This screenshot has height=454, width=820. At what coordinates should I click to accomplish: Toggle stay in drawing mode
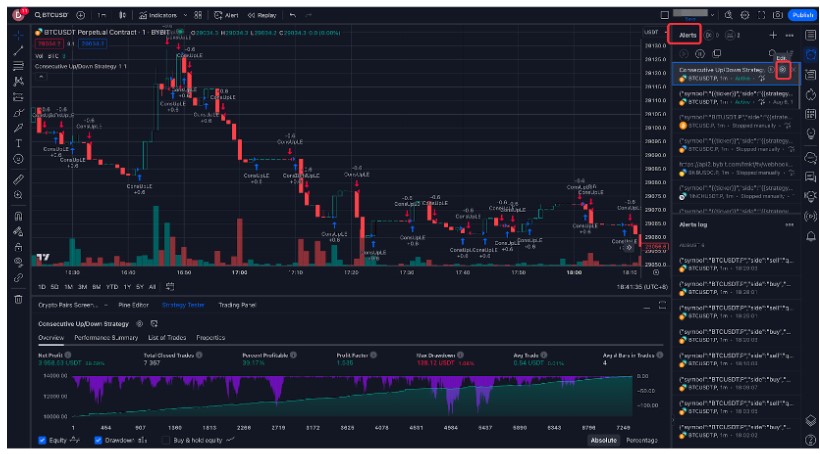18,231
